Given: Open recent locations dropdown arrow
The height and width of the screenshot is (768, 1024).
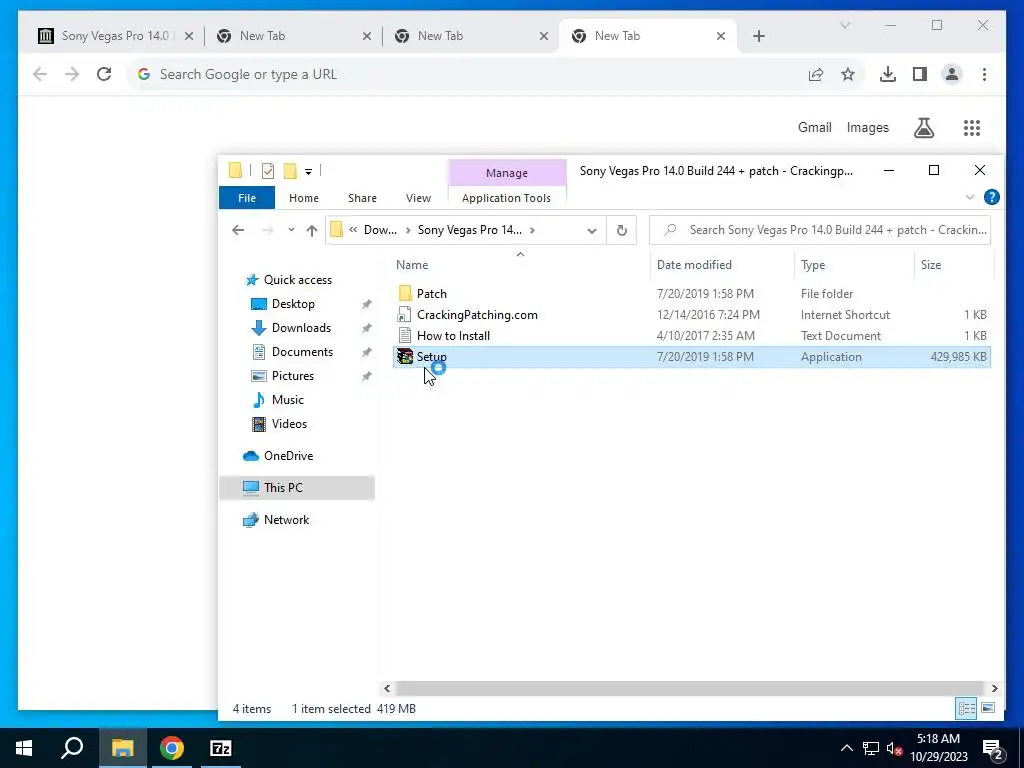Looking at the screenshot, I should 291,230.
